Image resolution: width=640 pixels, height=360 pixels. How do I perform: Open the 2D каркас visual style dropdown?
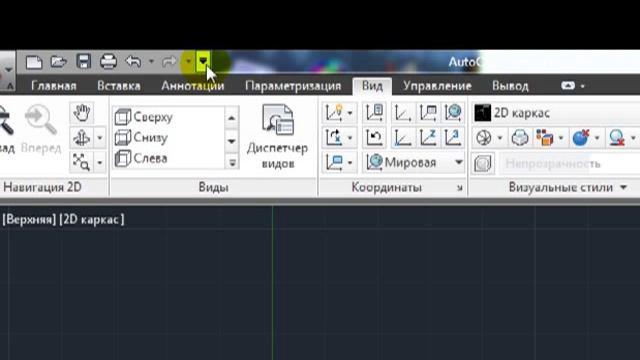point(556,113)
